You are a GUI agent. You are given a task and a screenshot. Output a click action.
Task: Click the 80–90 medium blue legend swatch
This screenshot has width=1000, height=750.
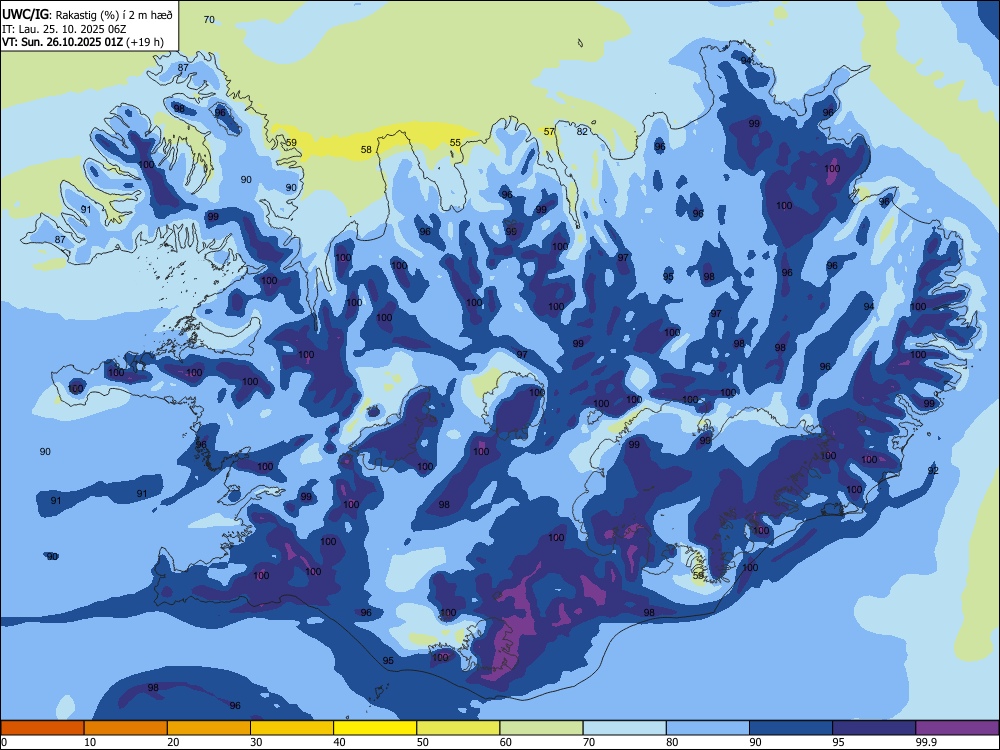(x=708, y=728)
